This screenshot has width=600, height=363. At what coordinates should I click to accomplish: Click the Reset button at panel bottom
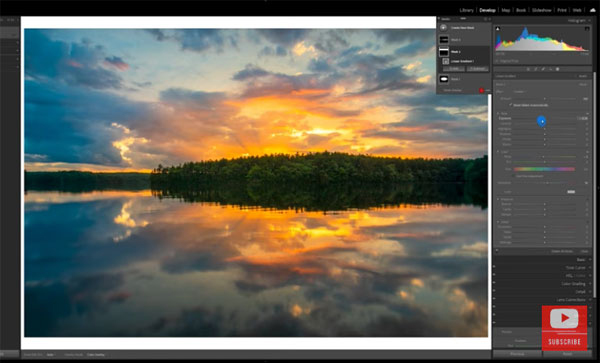coord(567,354)
